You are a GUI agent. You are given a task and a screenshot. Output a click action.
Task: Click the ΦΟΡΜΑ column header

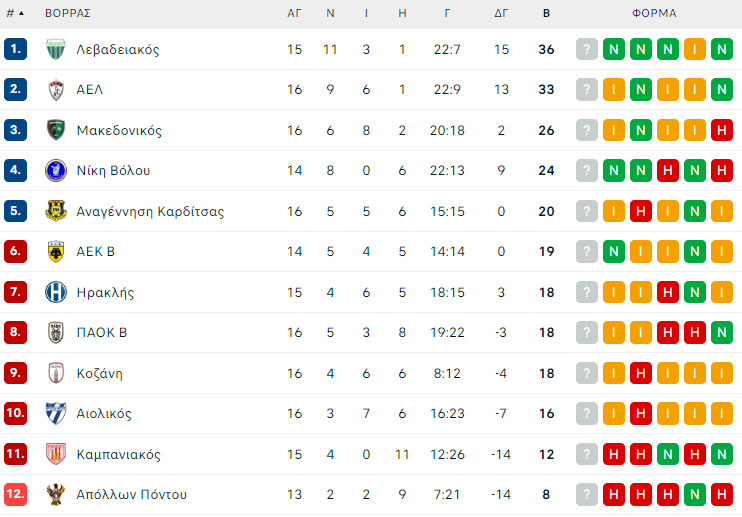click(x=654, y=14)
